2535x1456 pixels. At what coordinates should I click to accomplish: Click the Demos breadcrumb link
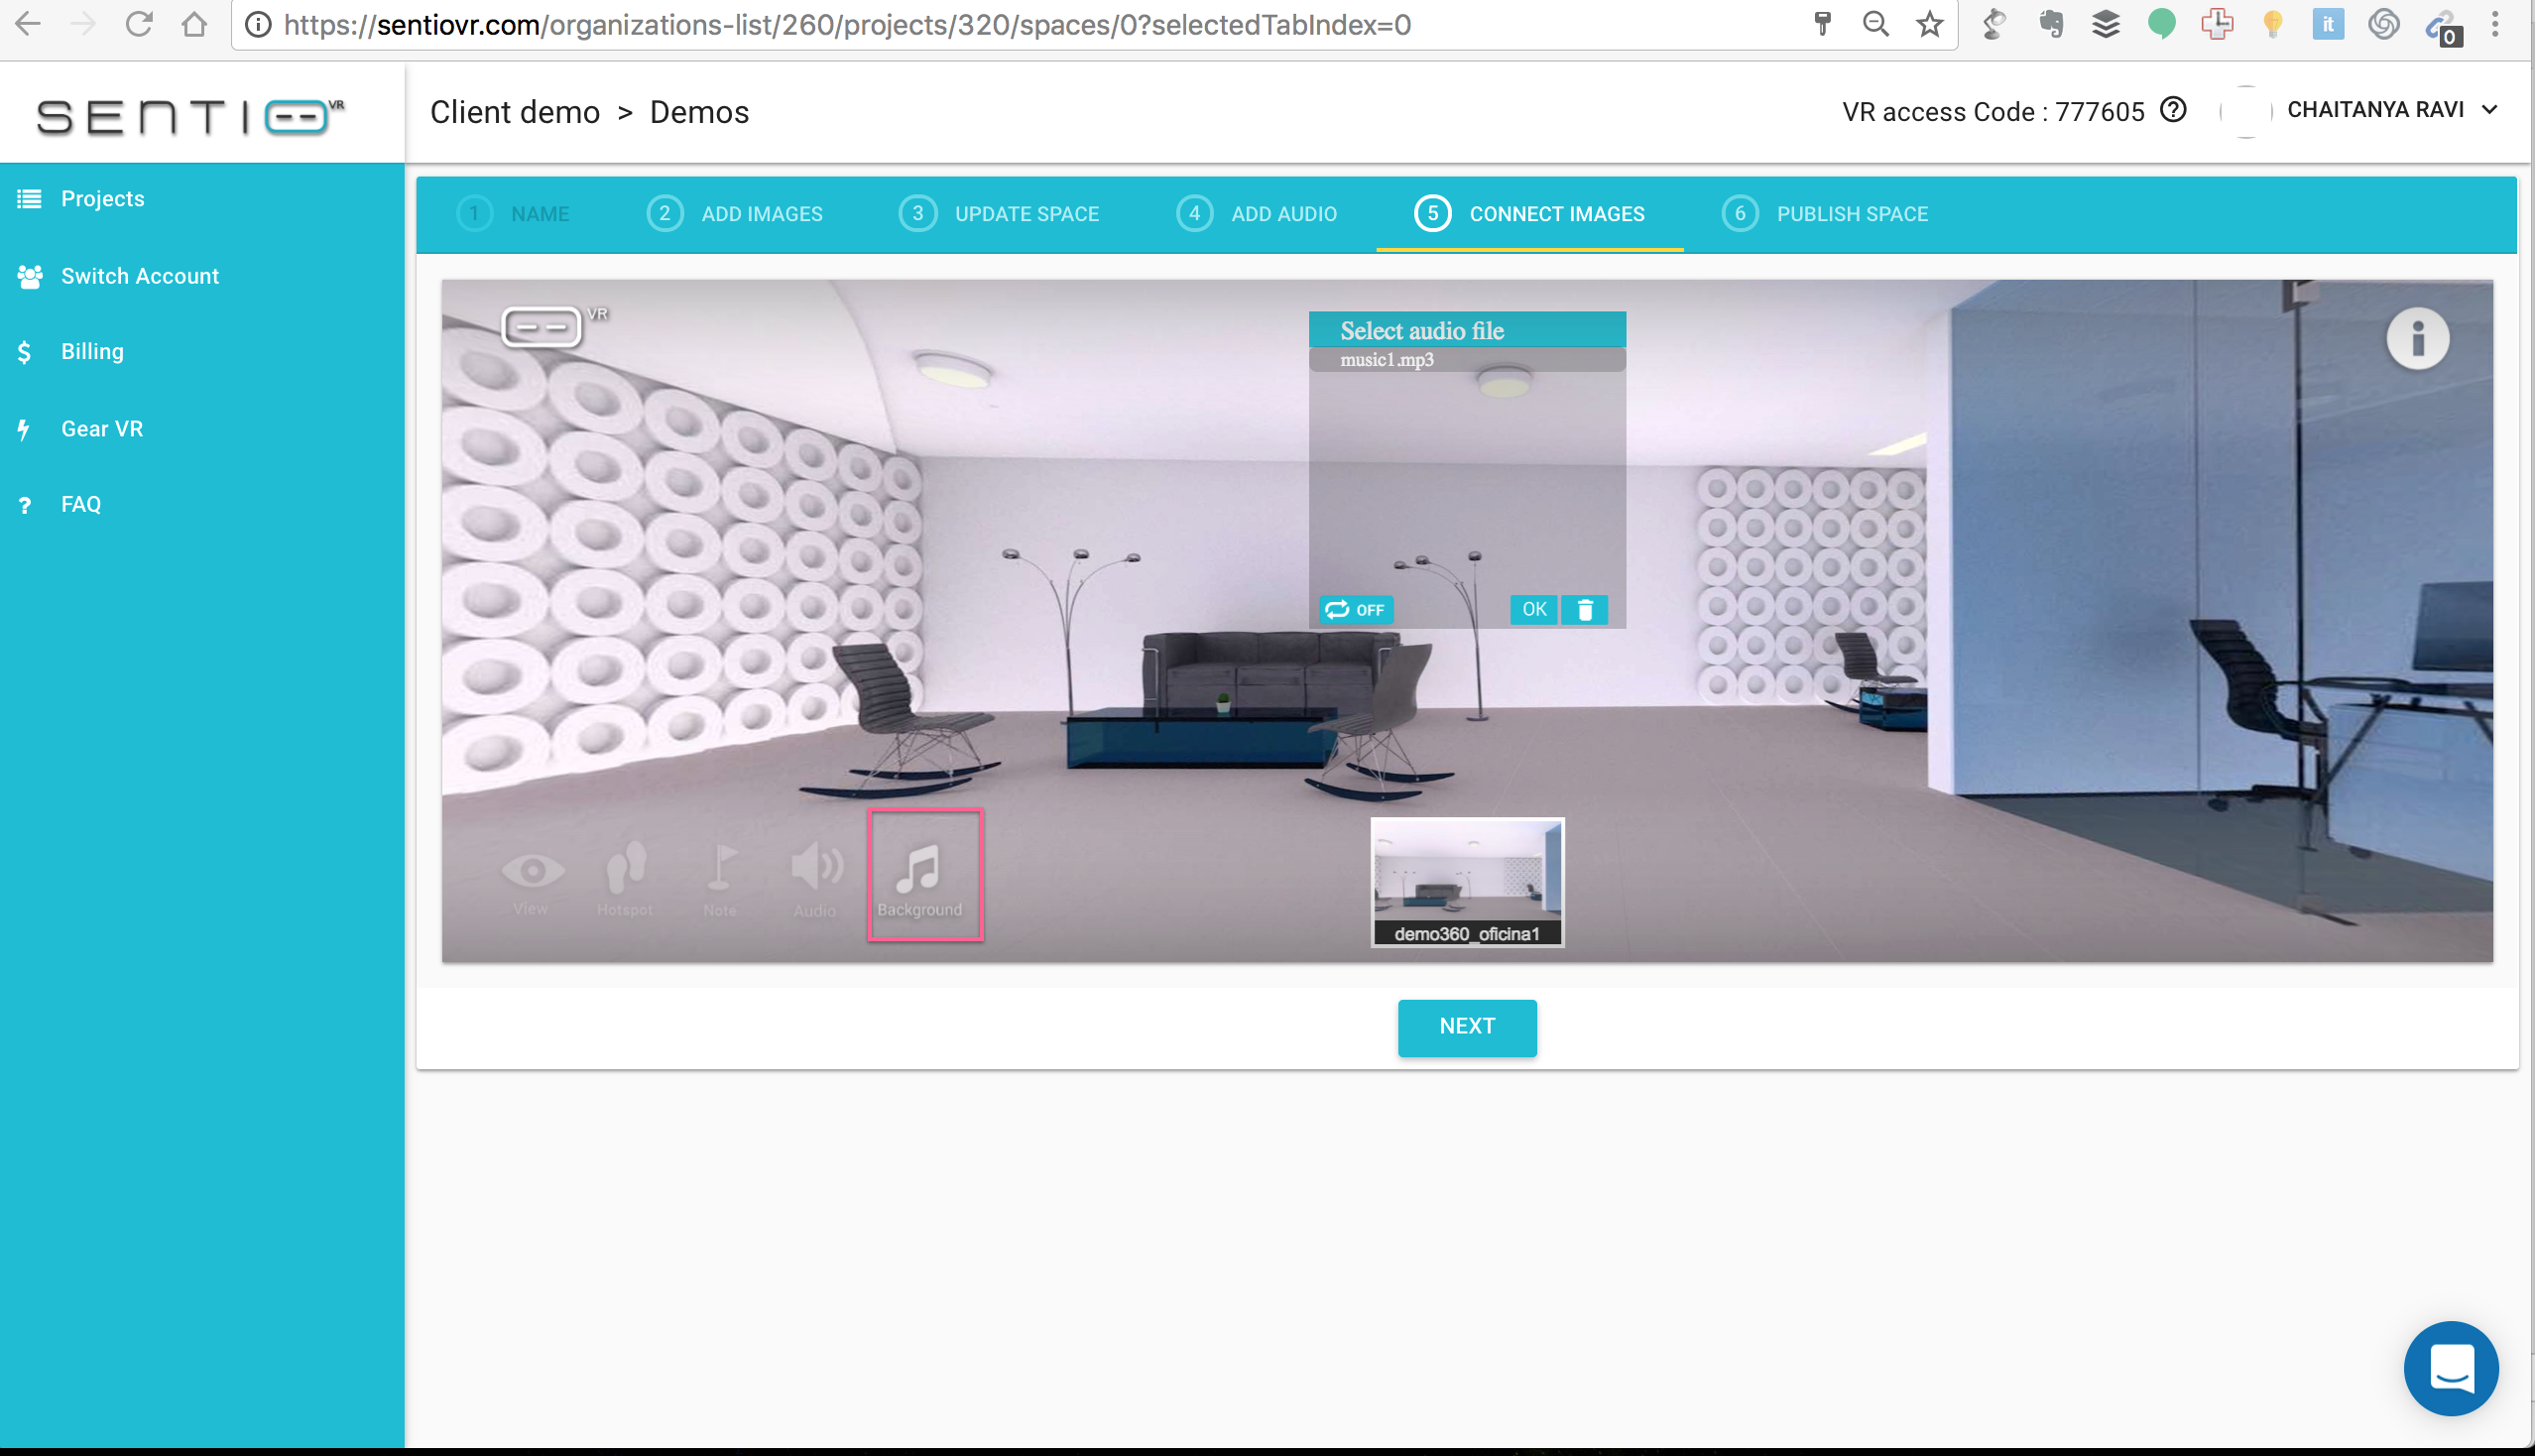(x=699, y=112)
